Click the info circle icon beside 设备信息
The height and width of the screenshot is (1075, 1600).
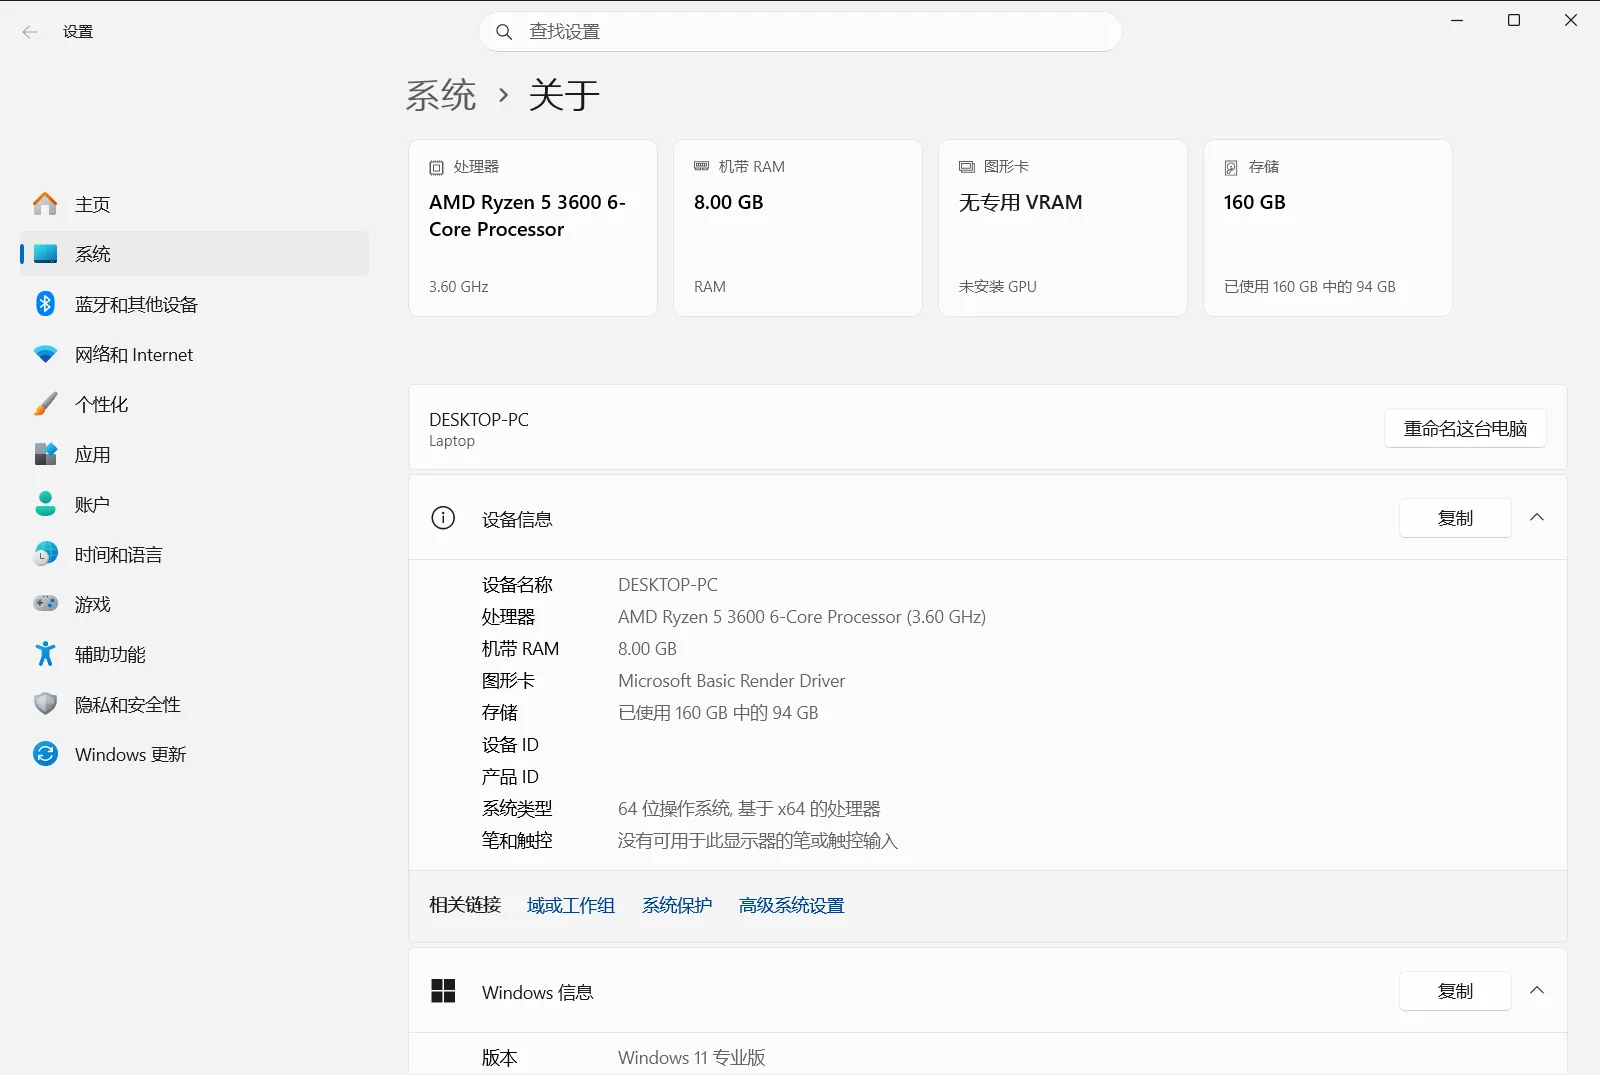point(443,518)
